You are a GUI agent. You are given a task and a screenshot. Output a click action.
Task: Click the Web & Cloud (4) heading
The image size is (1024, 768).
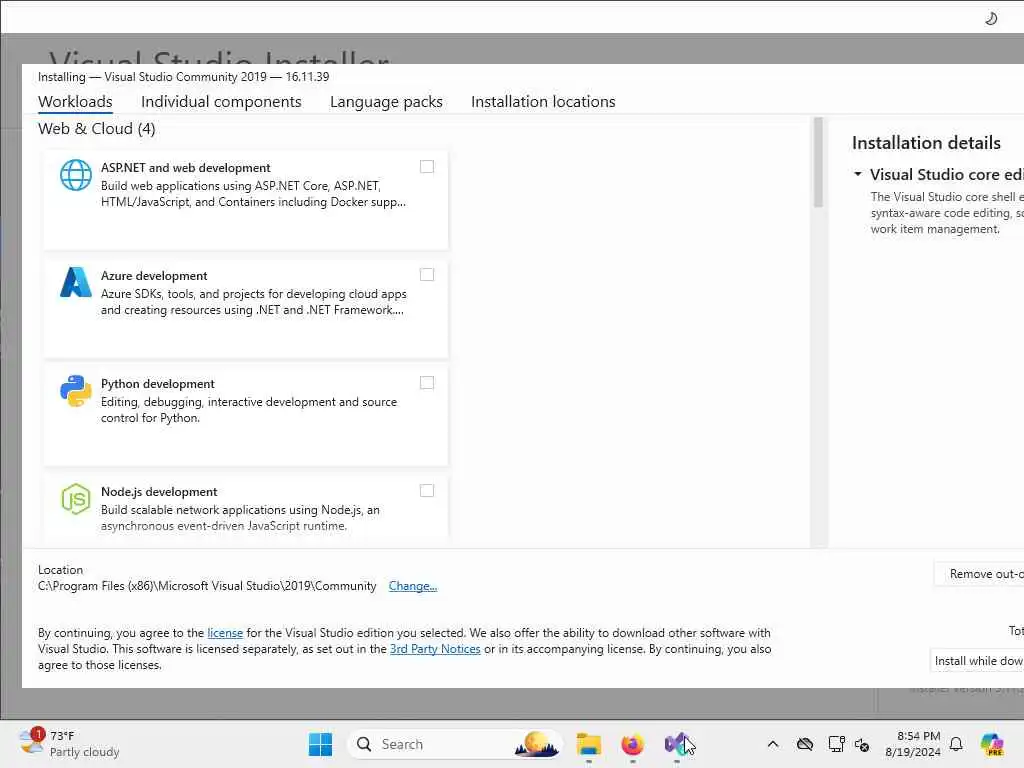click(x=97, y=129)
